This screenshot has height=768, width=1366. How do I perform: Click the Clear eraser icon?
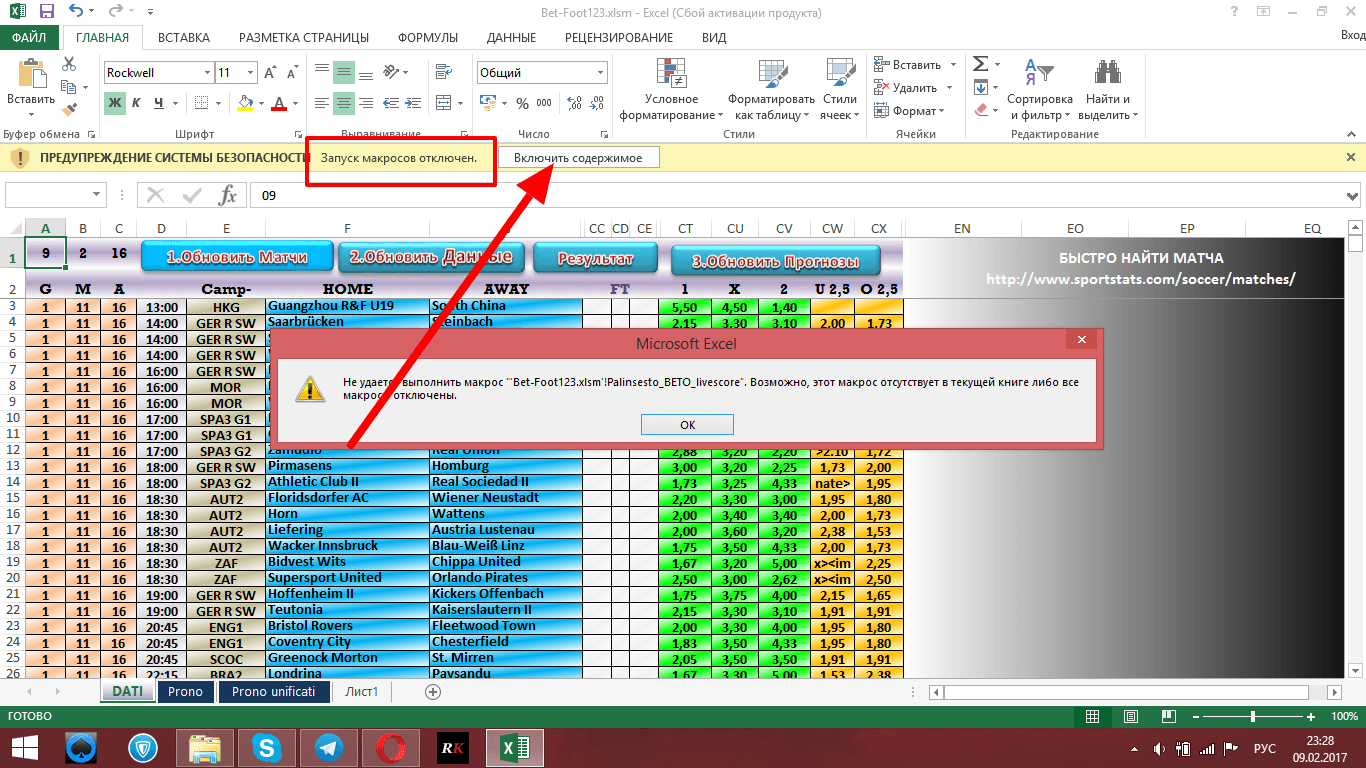[980, 110]
